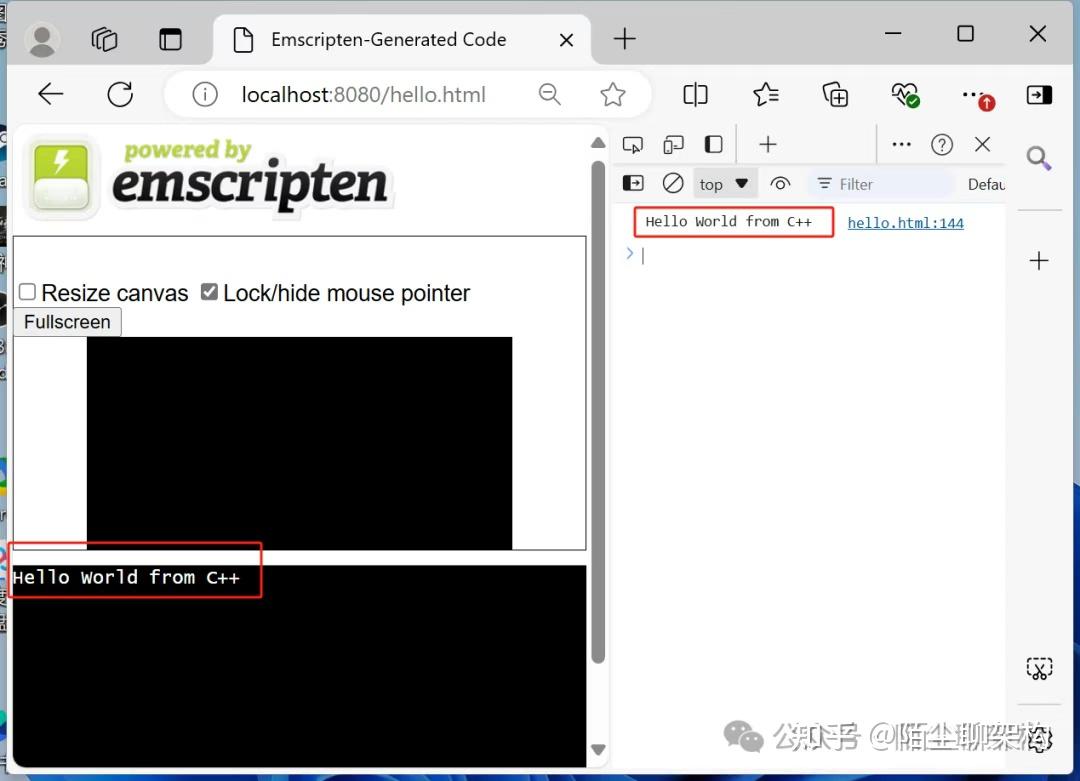Toggle device emulation mode in DevTools
Image resolution: width=1080 pixels, height=781 pixels.
673,144
